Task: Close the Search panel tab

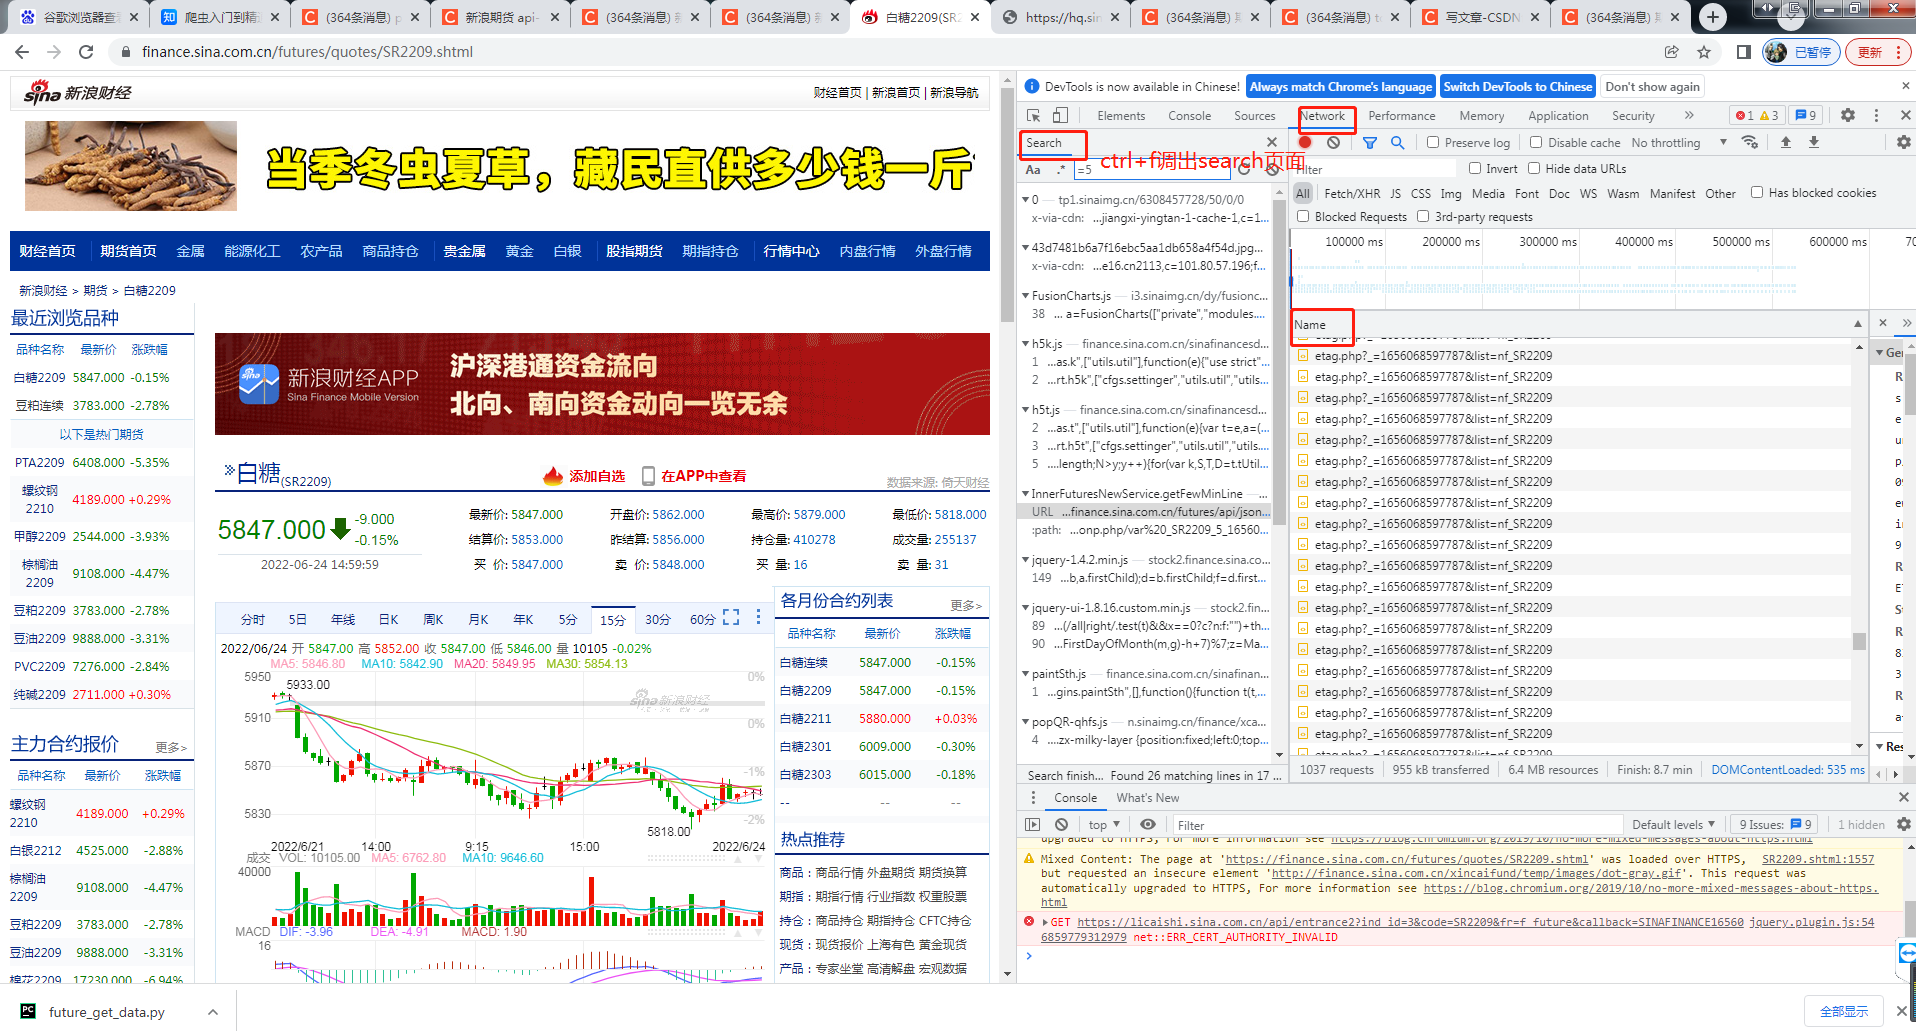Action: click(x=1271, y=142)
